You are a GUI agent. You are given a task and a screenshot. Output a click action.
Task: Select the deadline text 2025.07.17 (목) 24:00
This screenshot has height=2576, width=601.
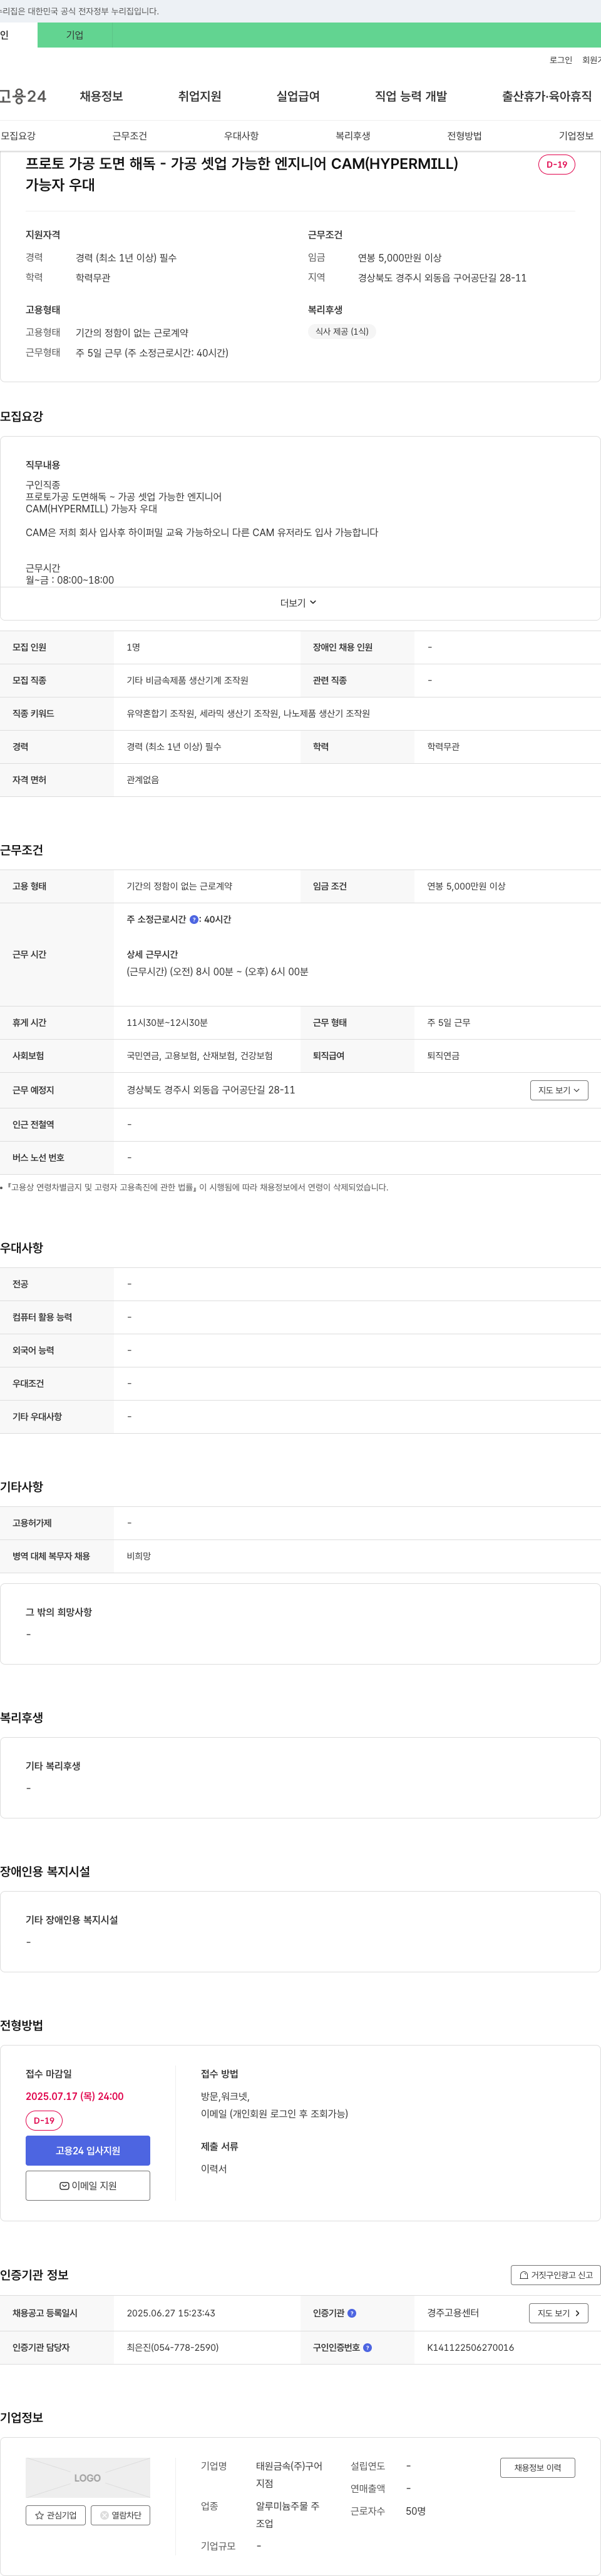(x=75, y=2096)
